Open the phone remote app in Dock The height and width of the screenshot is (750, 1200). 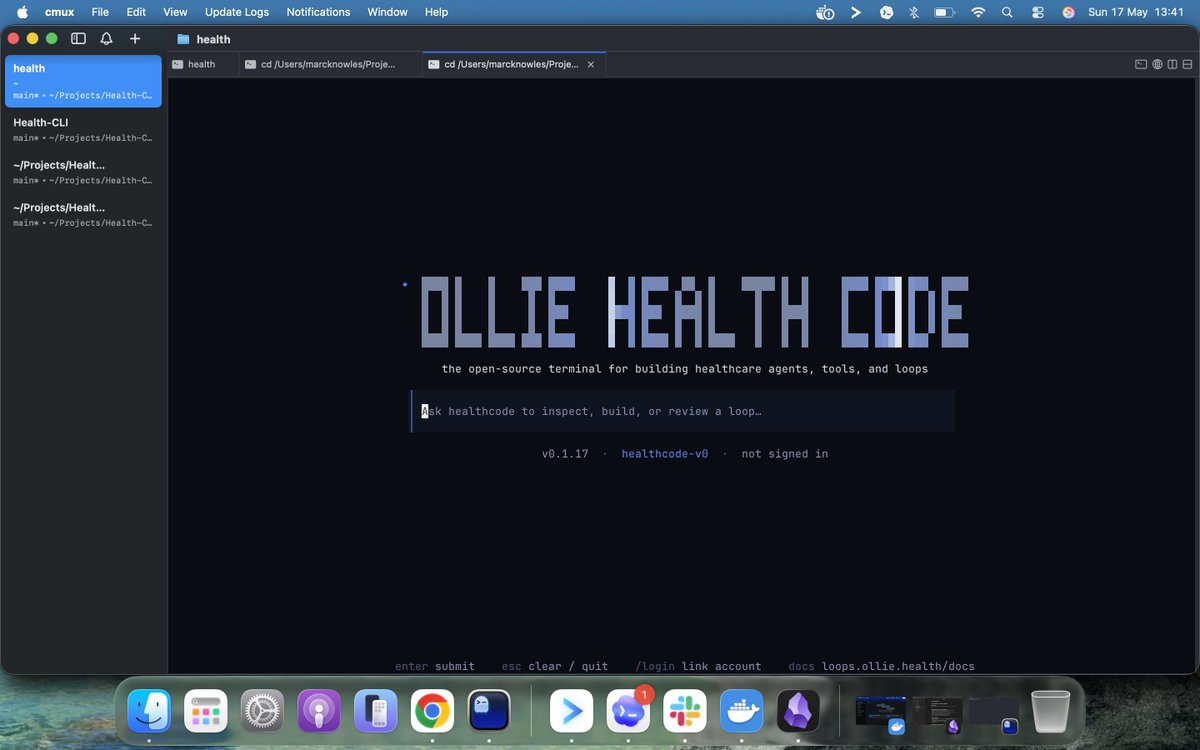pyautogui.click(x=376, y=712)
